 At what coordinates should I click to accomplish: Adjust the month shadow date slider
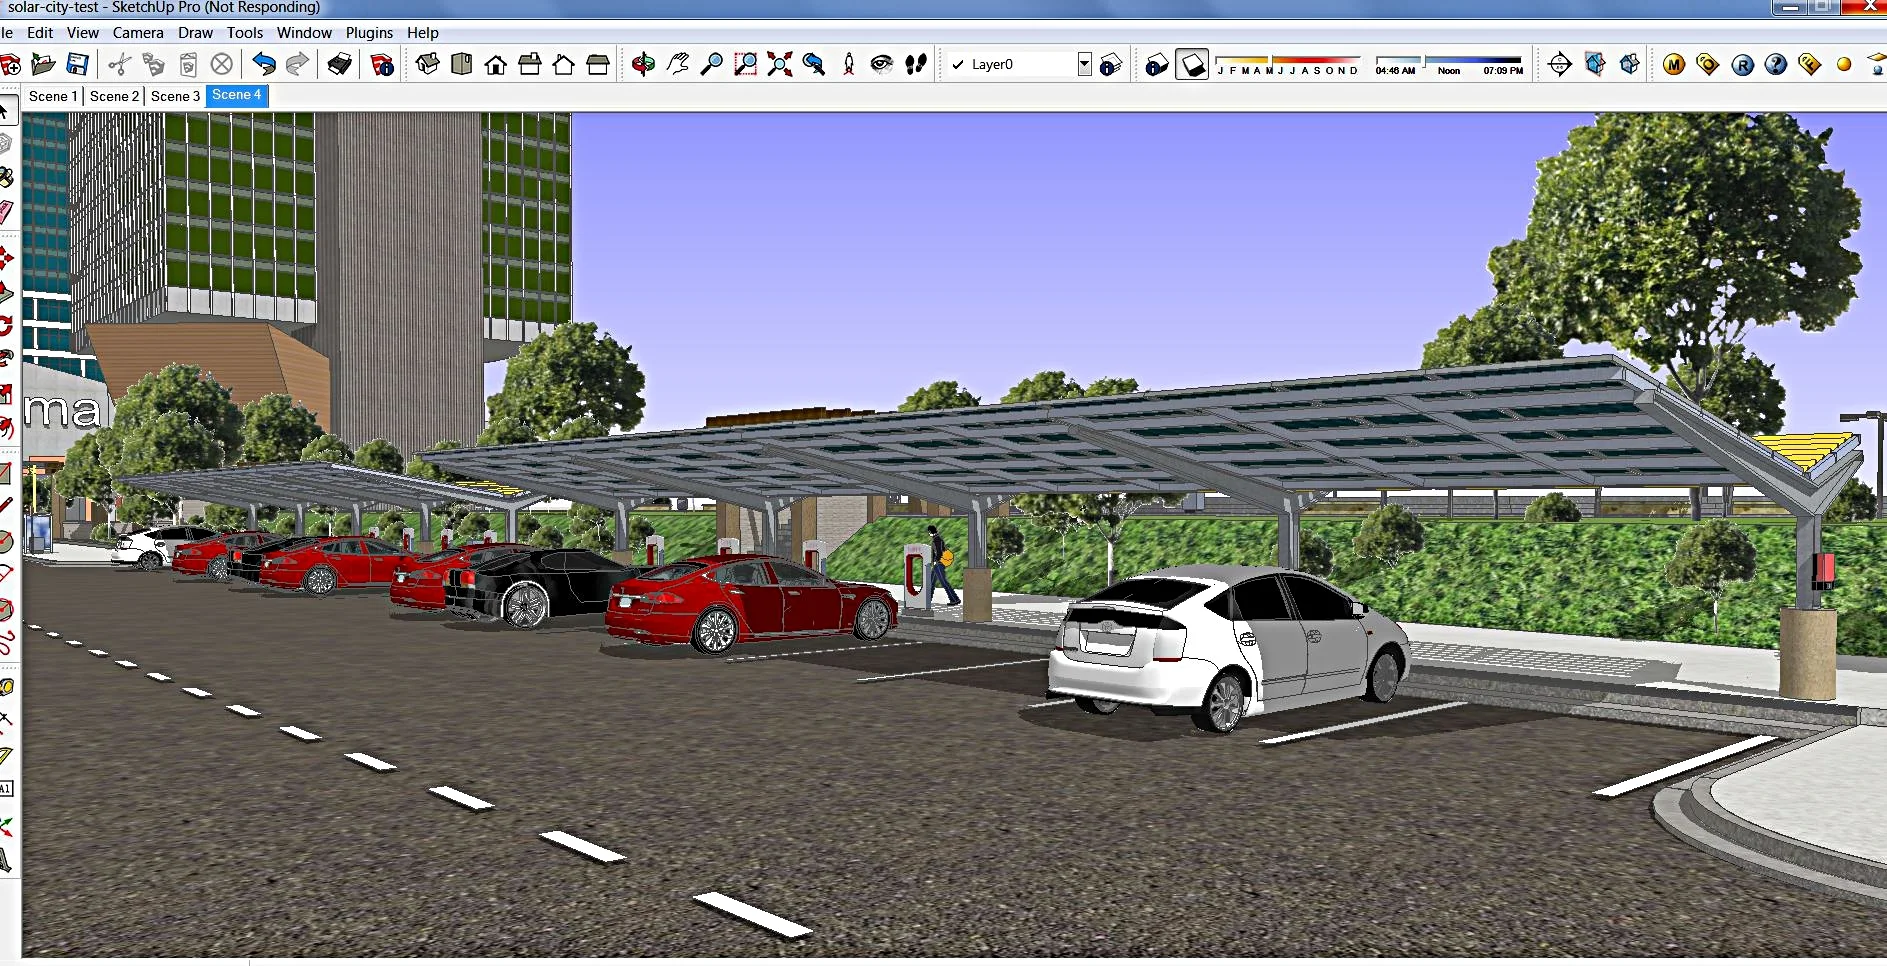tap(1288, 65)
